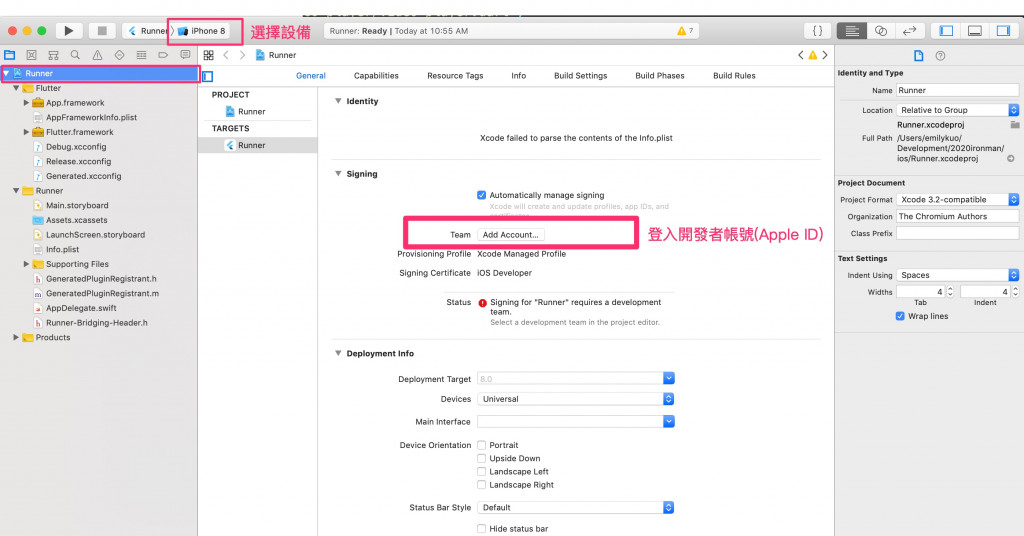Switch to the Info tab

[x=519, y=76]
